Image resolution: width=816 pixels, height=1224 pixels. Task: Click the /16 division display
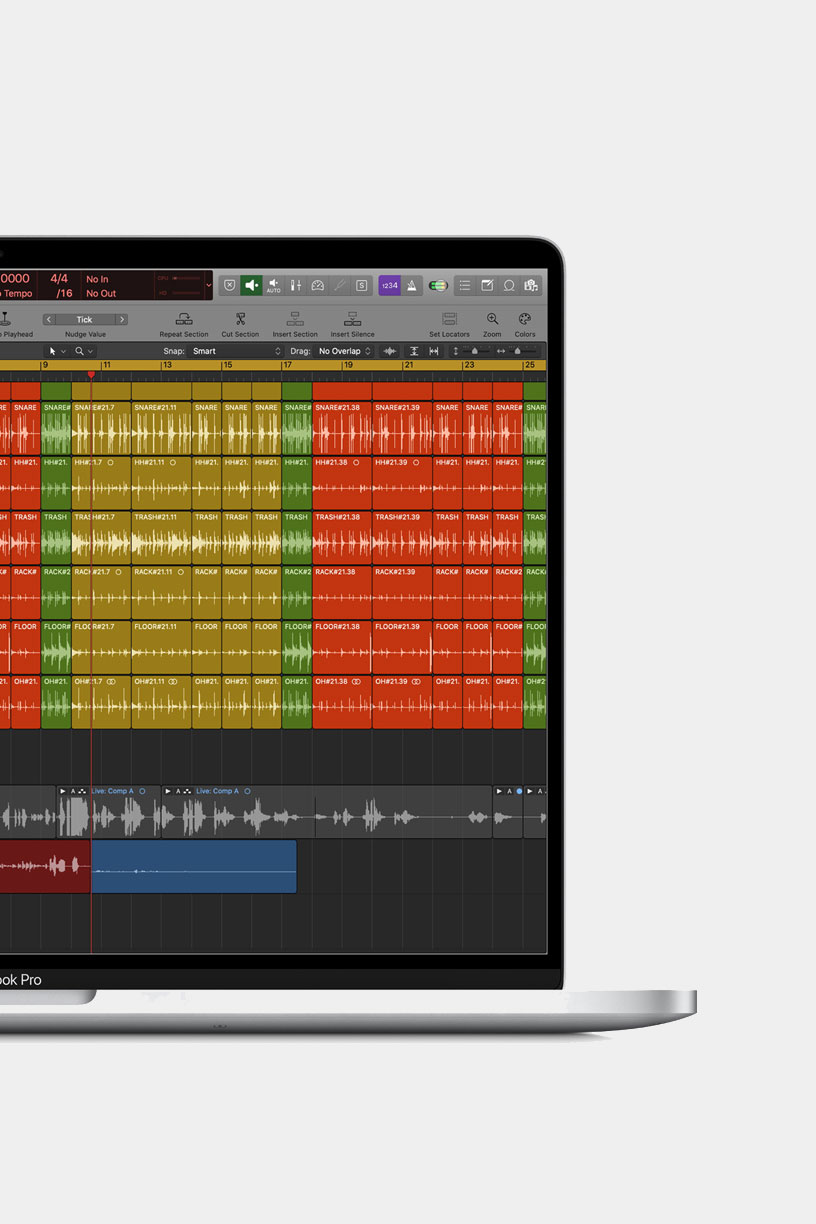(63, 293)
